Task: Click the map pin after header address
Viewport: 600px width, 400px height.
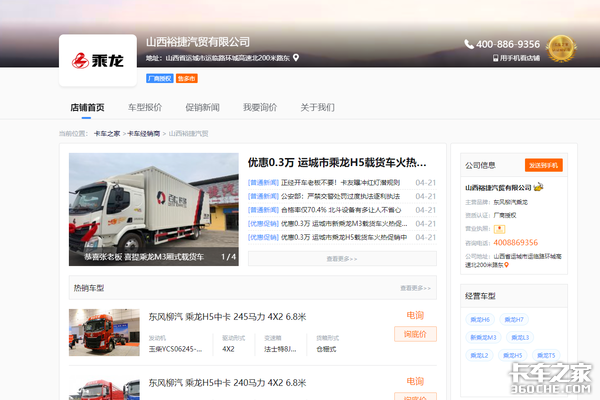Action: coord(296,58)
